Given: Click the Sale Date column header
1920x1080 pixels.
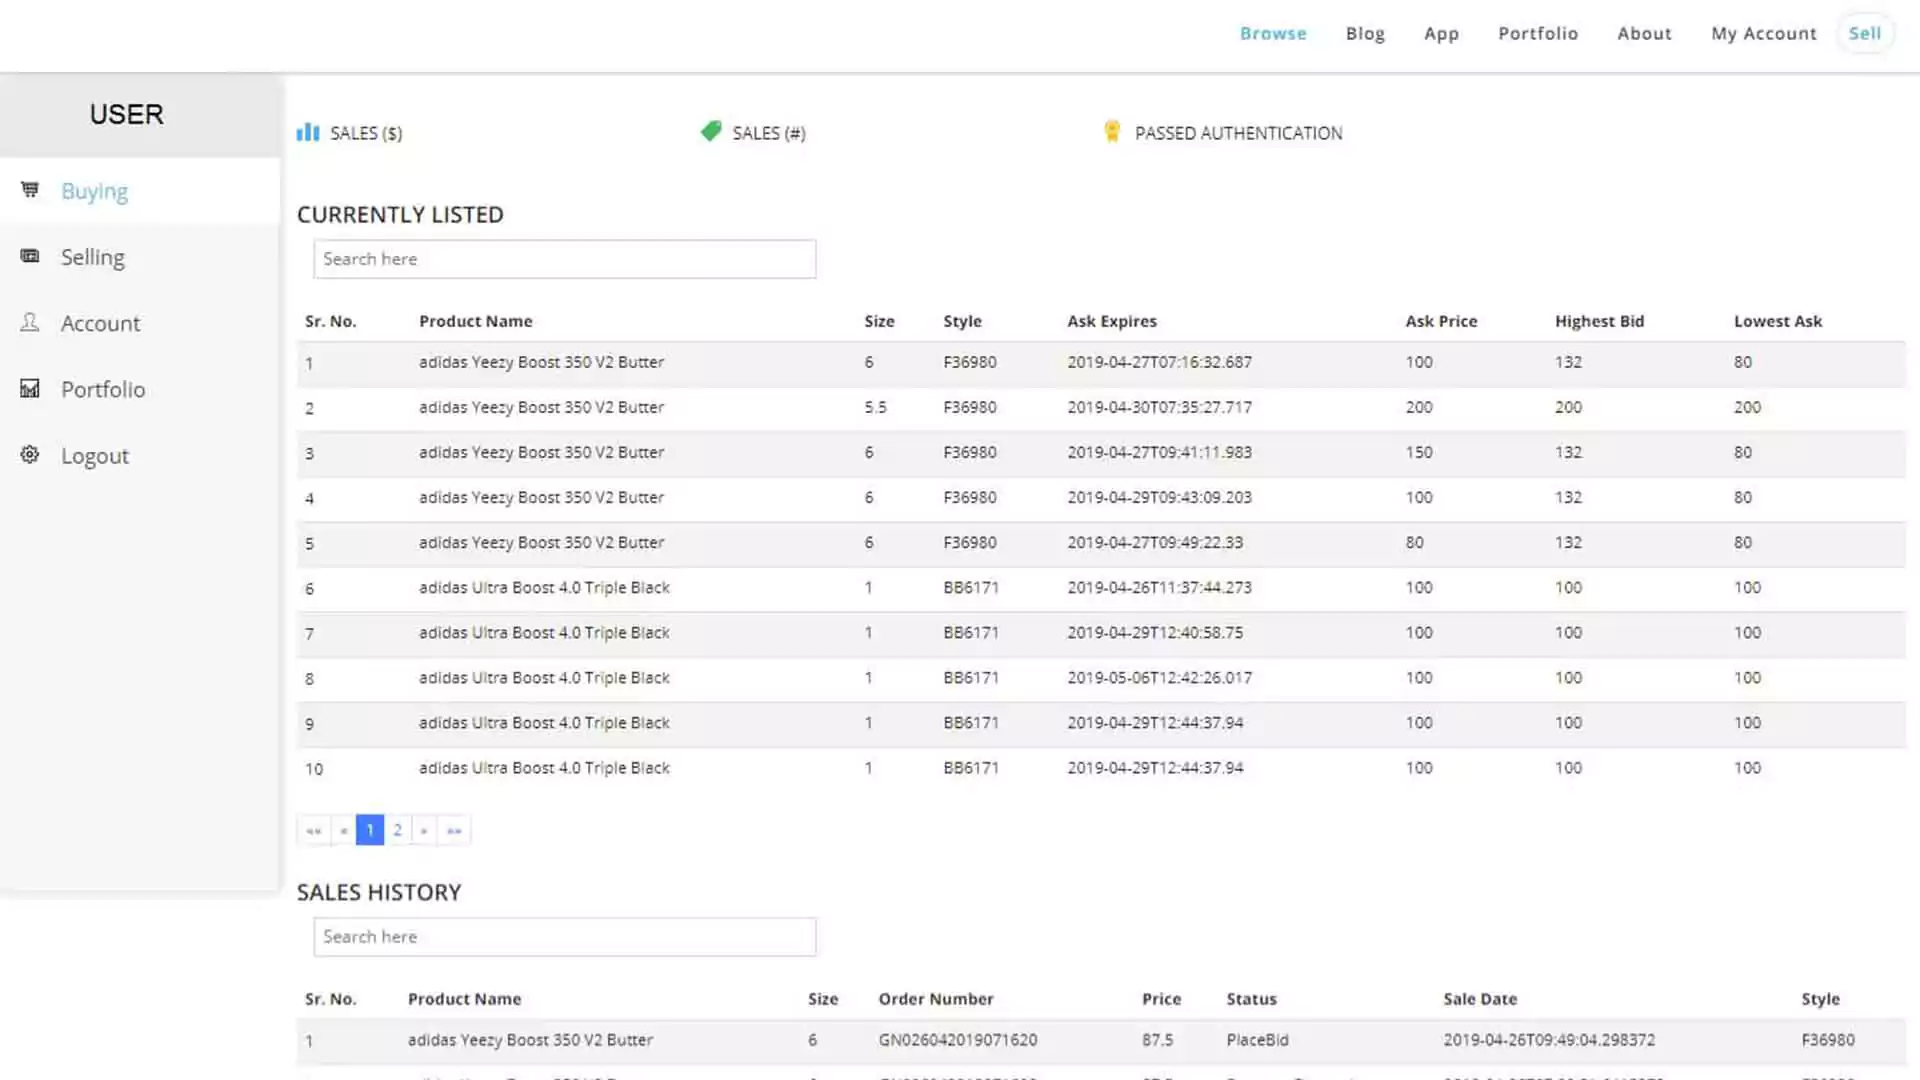Looking at the screenshot, I should click(1480, 999).
